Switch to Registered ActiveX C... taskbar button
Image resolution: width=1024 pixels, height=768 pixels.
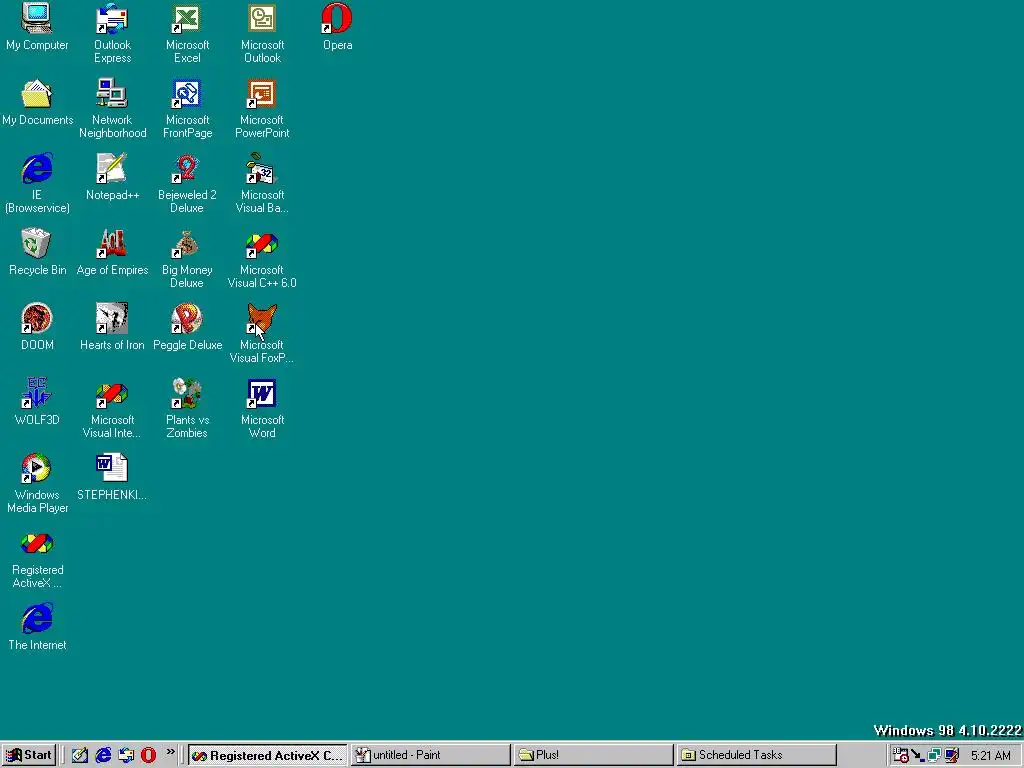tap(268, 755)
